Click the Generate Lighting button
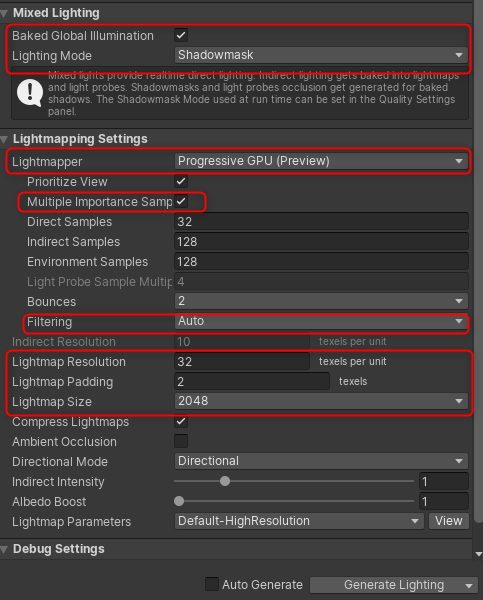483x600 pixels. (x=394, y=585)
